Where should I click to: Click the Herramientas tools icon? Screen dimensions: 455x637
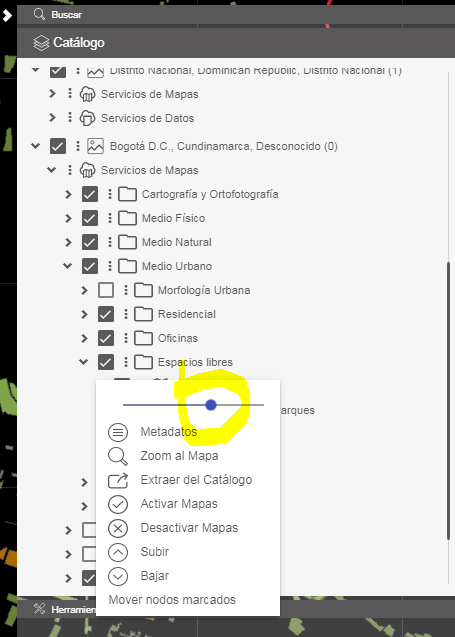tap(39, 609)
